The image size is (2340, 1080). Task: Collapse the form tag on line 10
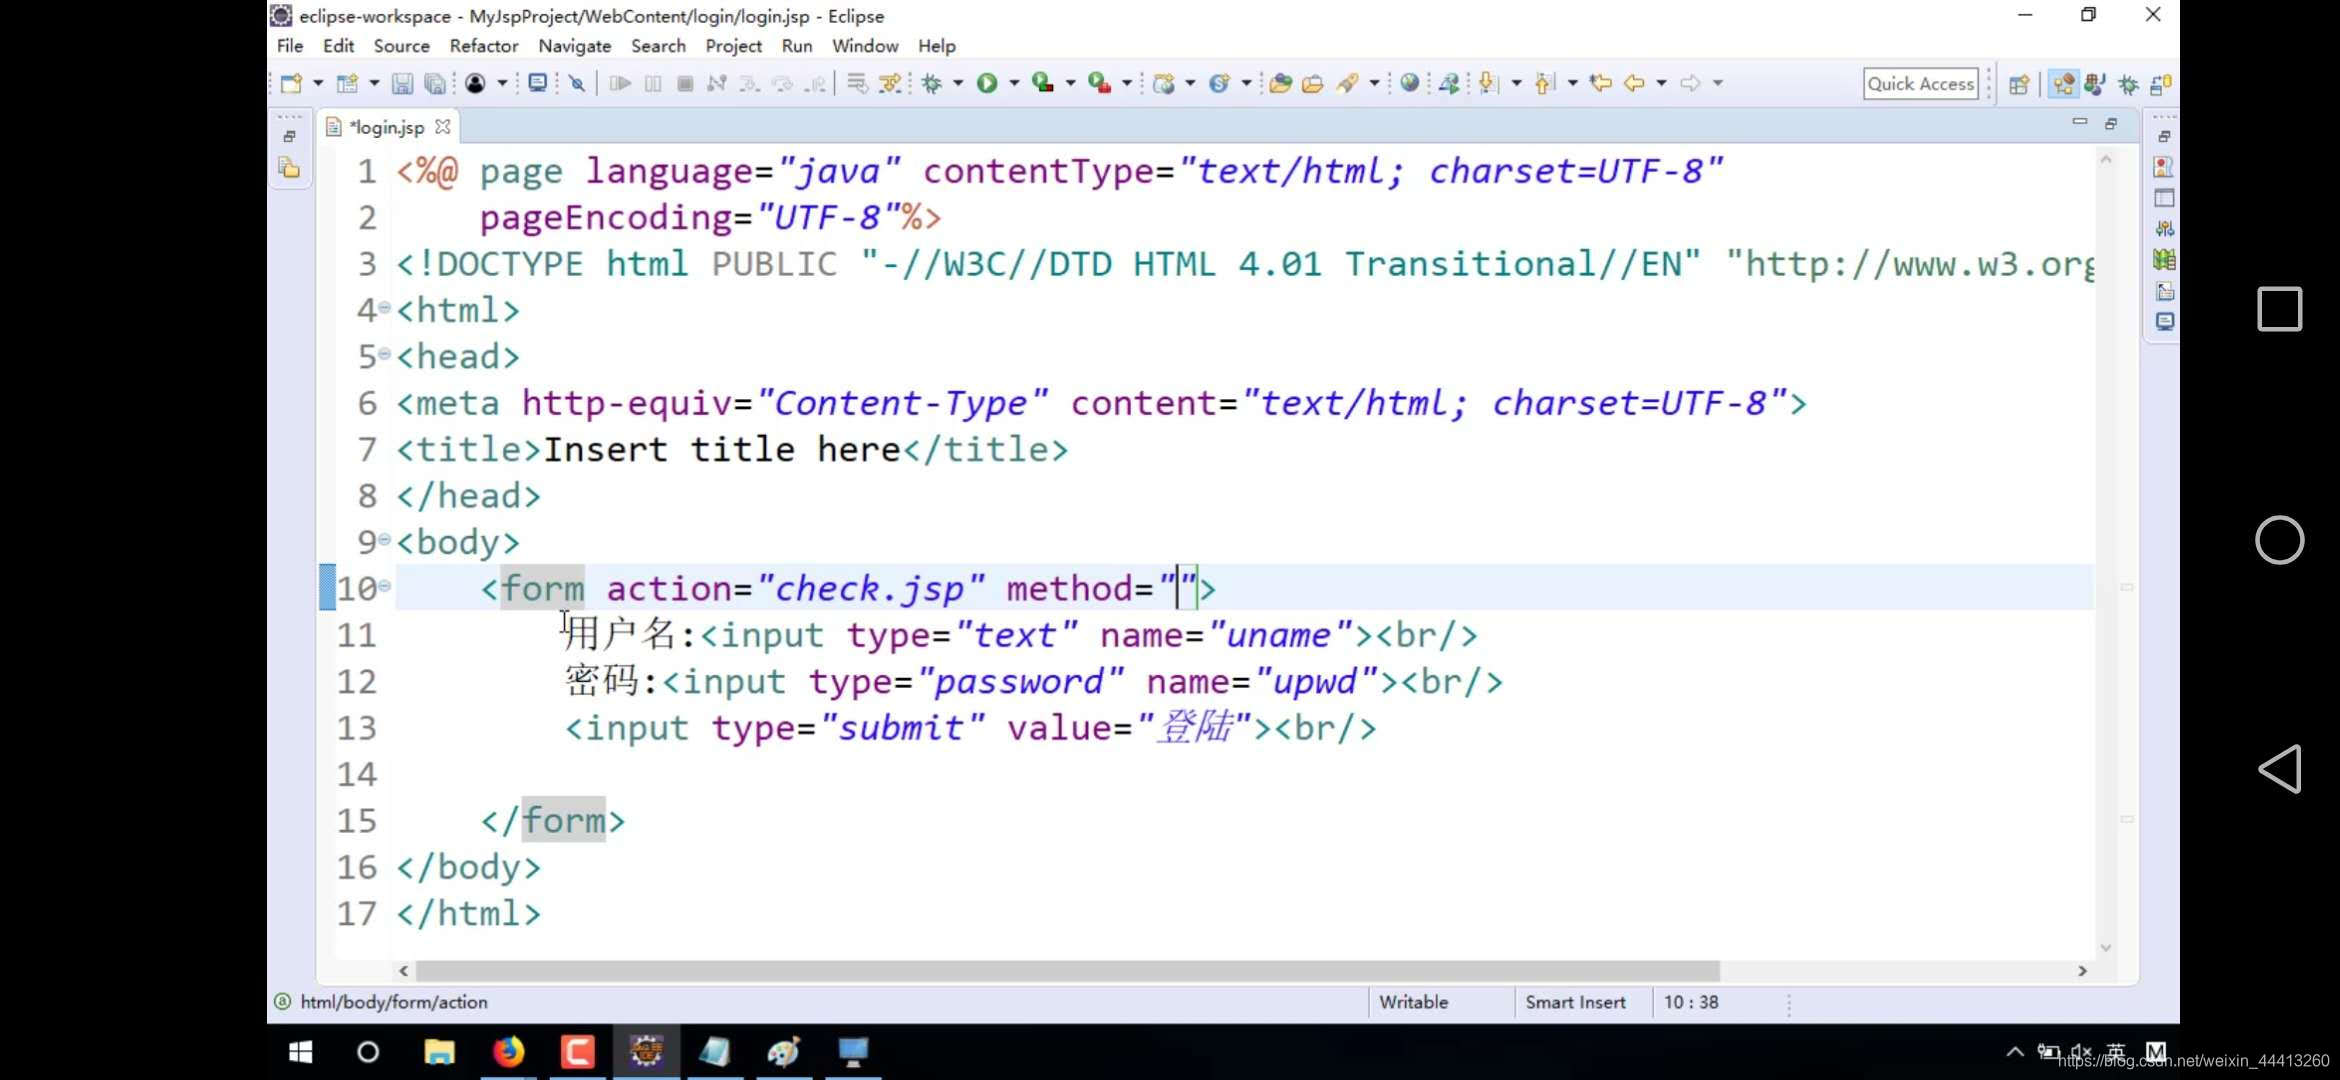(x=384, y=586)
